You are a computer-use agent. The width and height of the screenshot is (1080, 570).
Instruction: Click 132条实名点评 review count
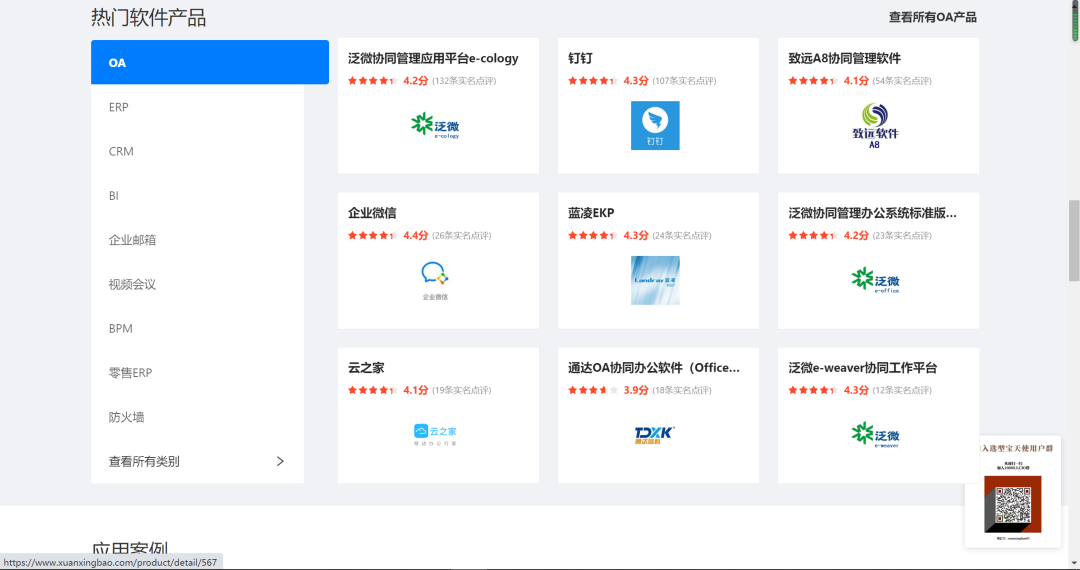pyautogui.click(x=464, y=81)
